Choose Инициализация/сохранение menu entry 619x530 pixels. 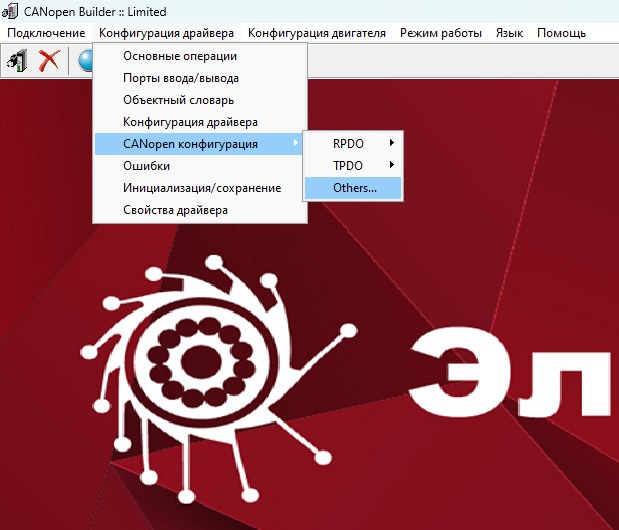pos(200,188)
